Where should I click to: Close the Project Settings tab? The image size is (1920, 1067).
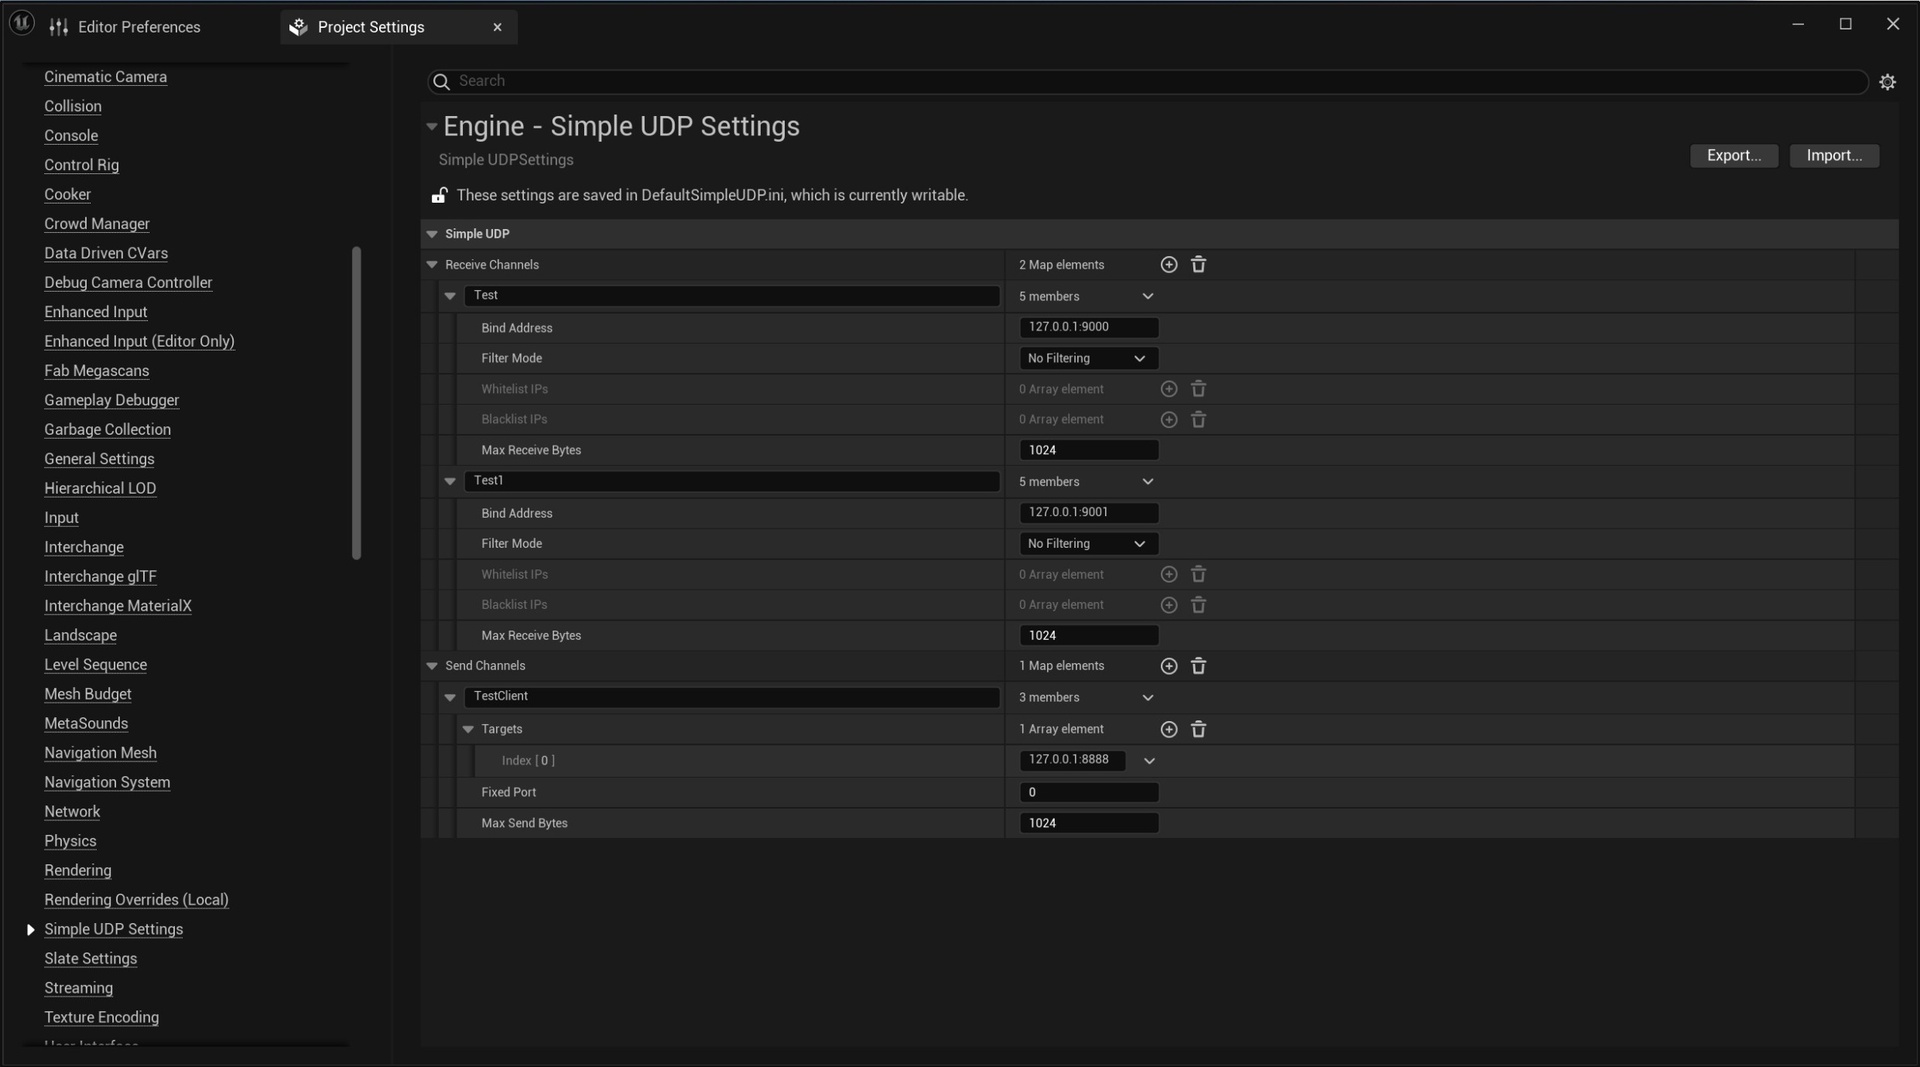[497, 27]
